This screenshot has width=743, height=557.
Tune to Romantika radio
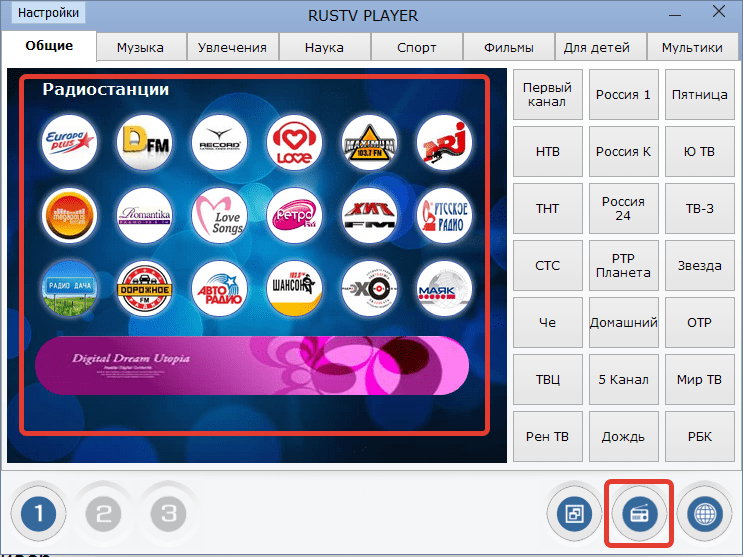(145, 216)
